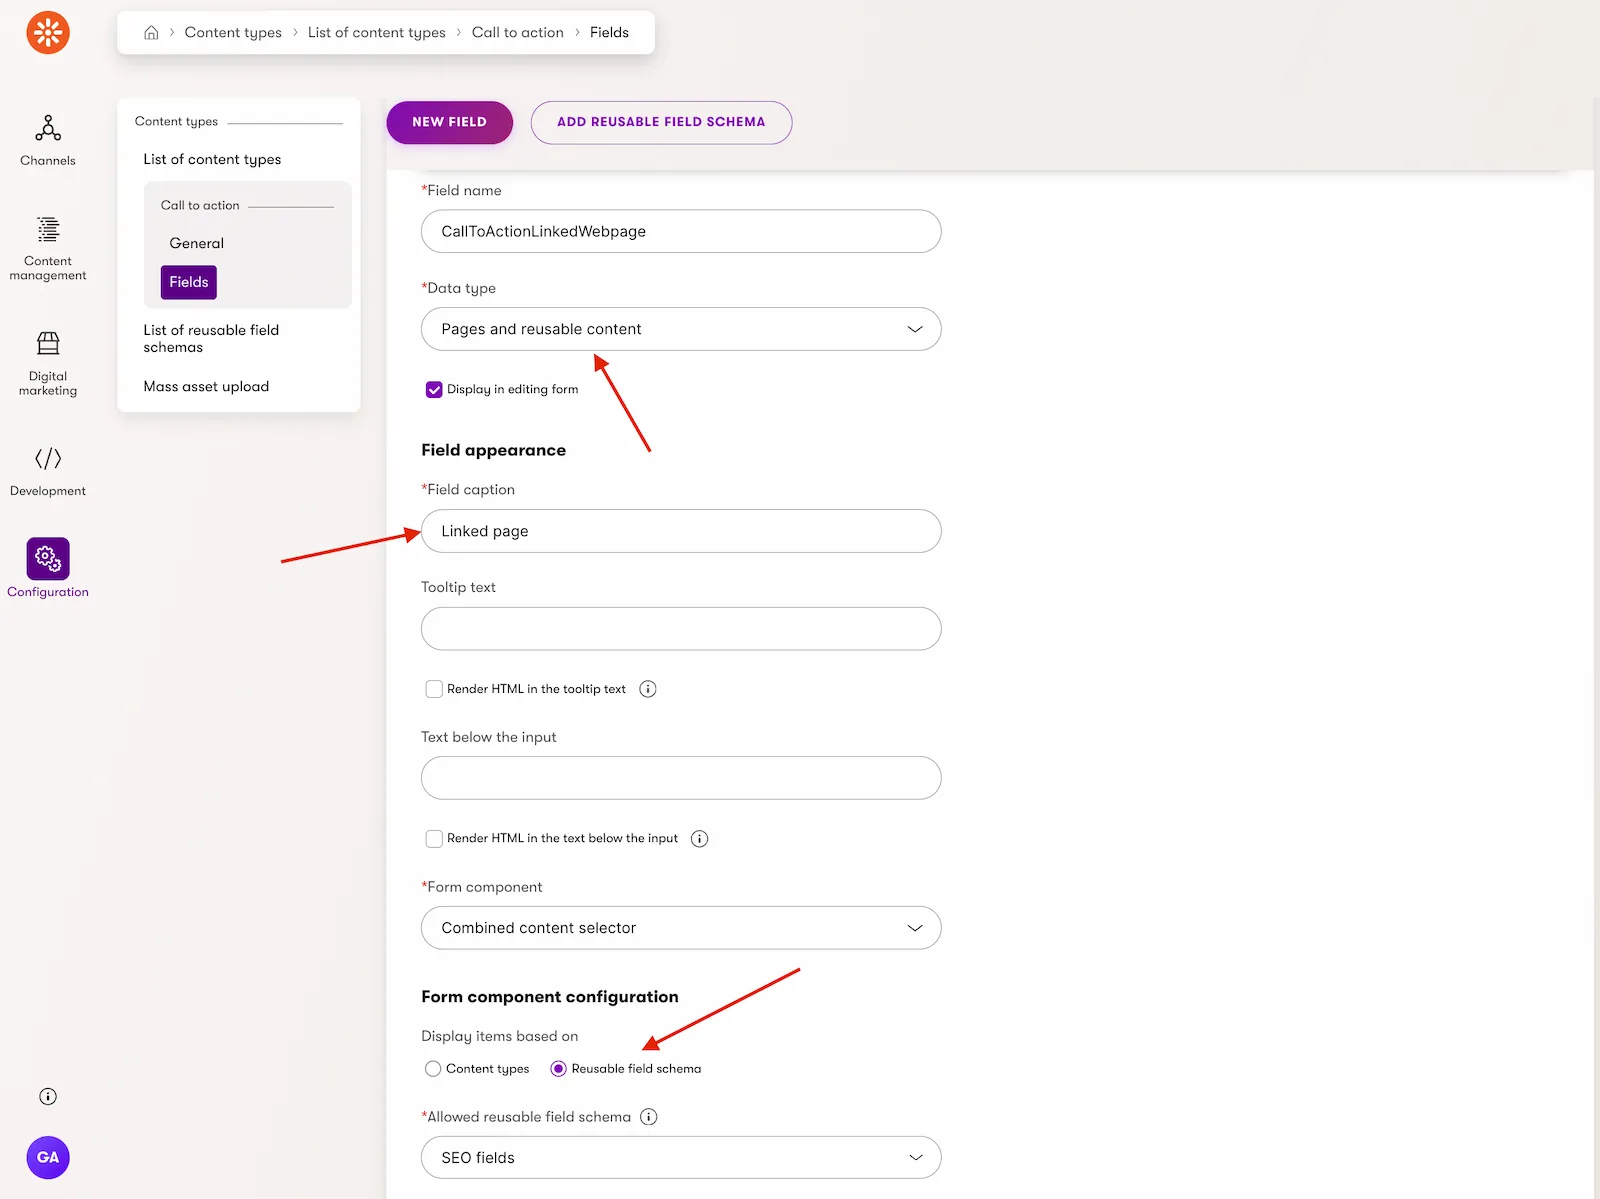The image size is (1600, 1199).
Task: Select the Content types radio option
Action: pyautogui.click(x=433, y=1069)
